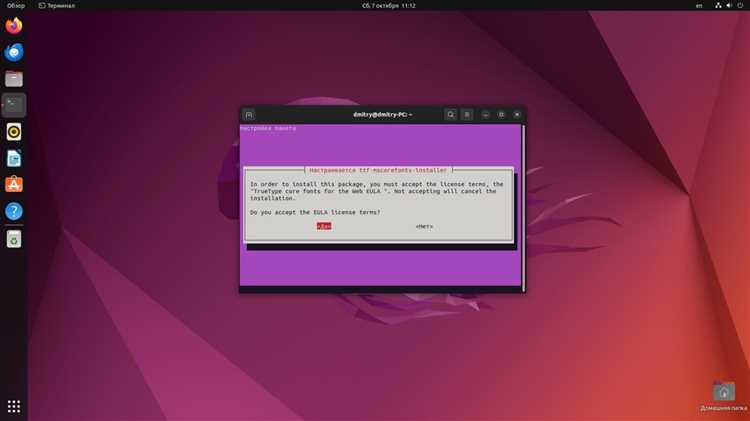Viewport: 750px width, 421px height.
Task: Open the en keyboard layout indicator
Action: click(699, 6)
